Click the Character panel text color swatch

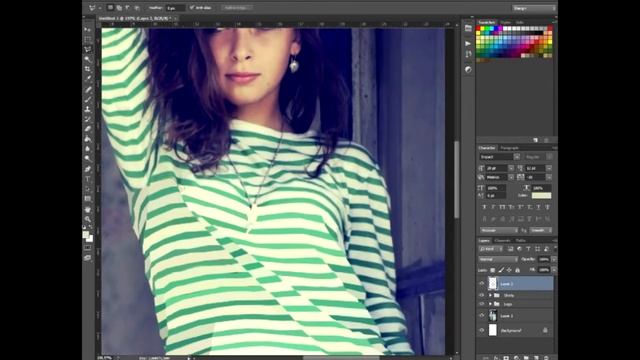(542, 196)
